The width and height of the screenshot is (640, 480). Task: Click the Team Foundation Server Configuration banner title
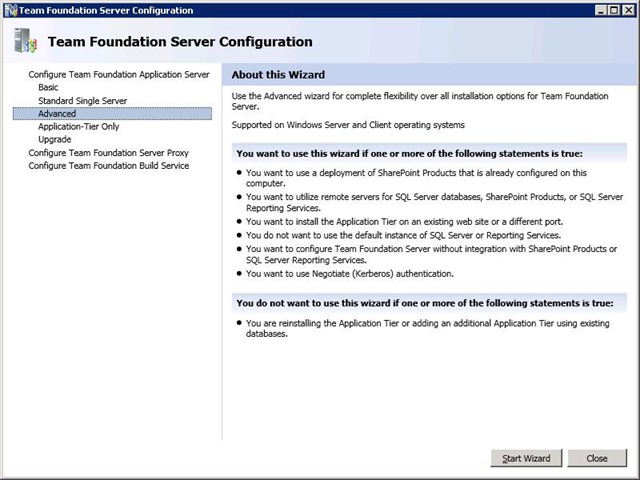(x=180, y=42)
